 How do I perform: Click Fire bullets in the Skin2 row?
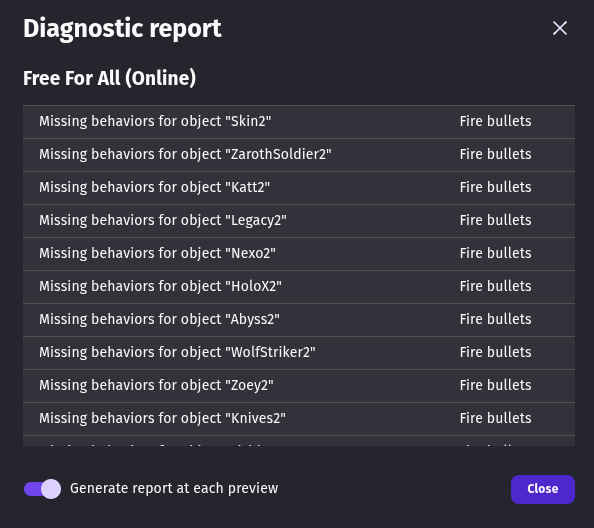[x=496, y=121]
